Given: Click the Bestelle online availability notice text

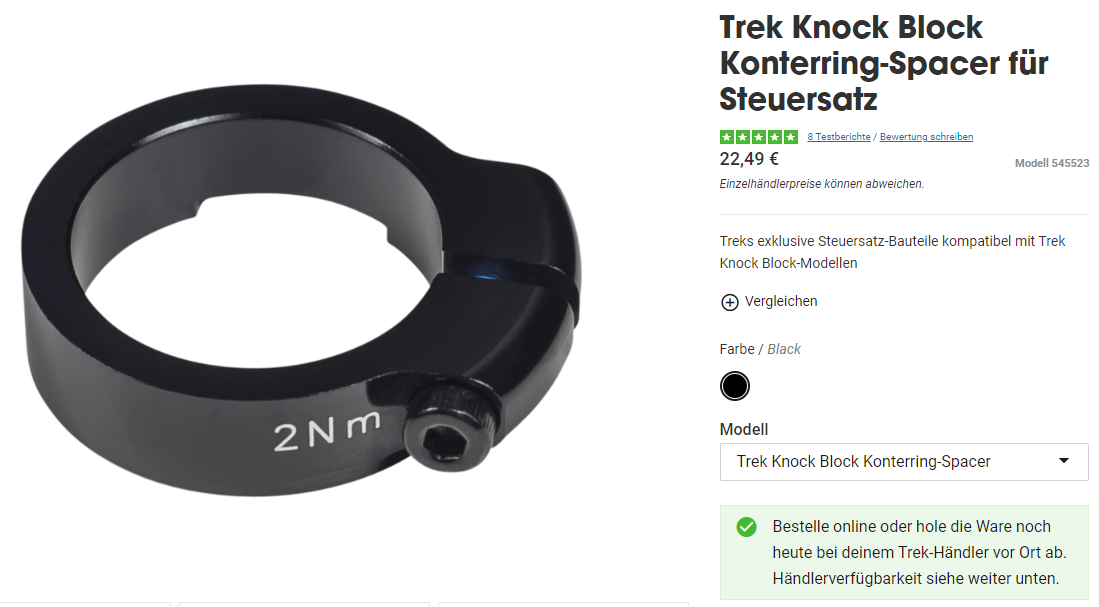Looking at the screenshot, I should click(x=919, y=552).
